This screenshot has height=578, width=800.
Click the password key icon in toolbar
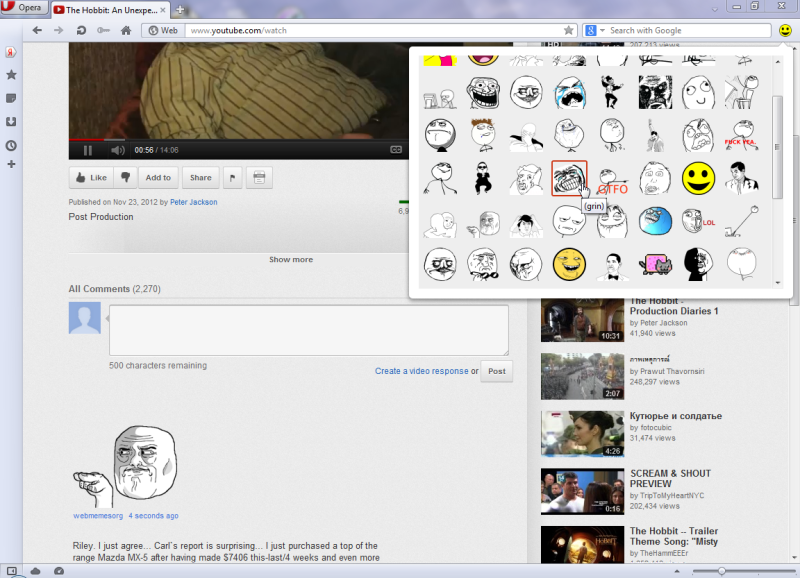(x=104, y=31)
